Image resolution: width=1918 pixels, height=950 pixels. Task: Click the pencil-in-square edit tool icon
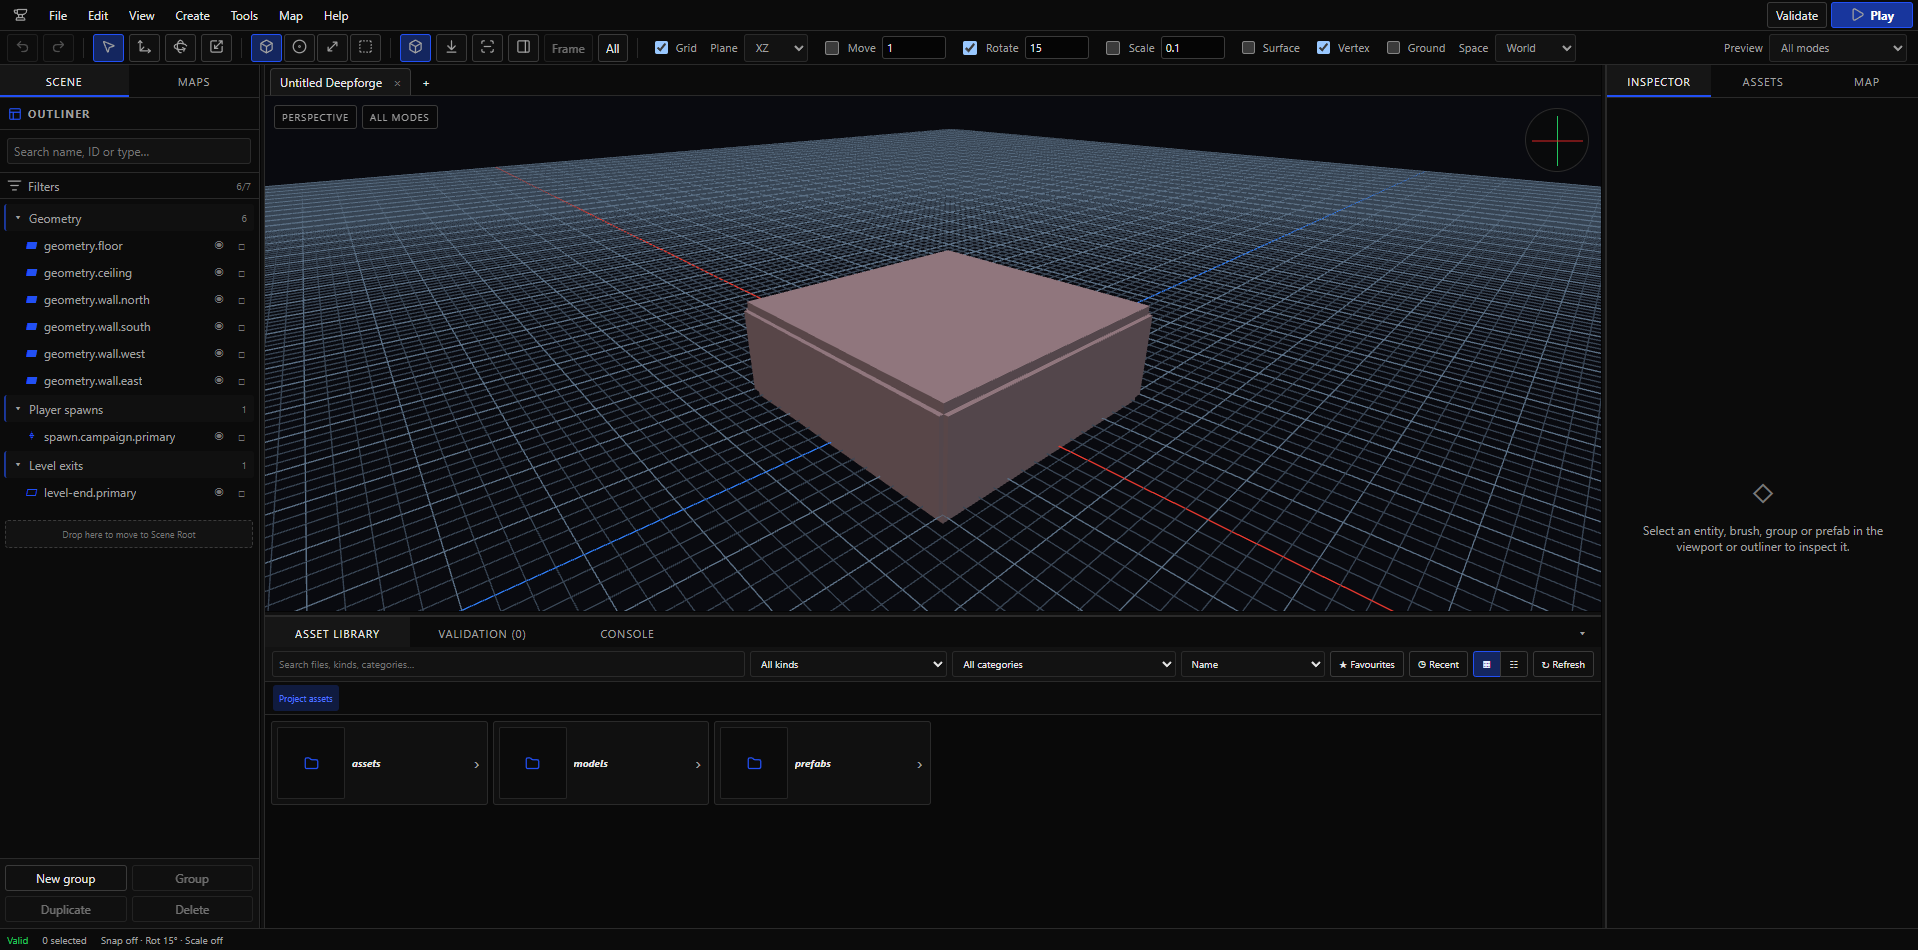coord(216,47)
